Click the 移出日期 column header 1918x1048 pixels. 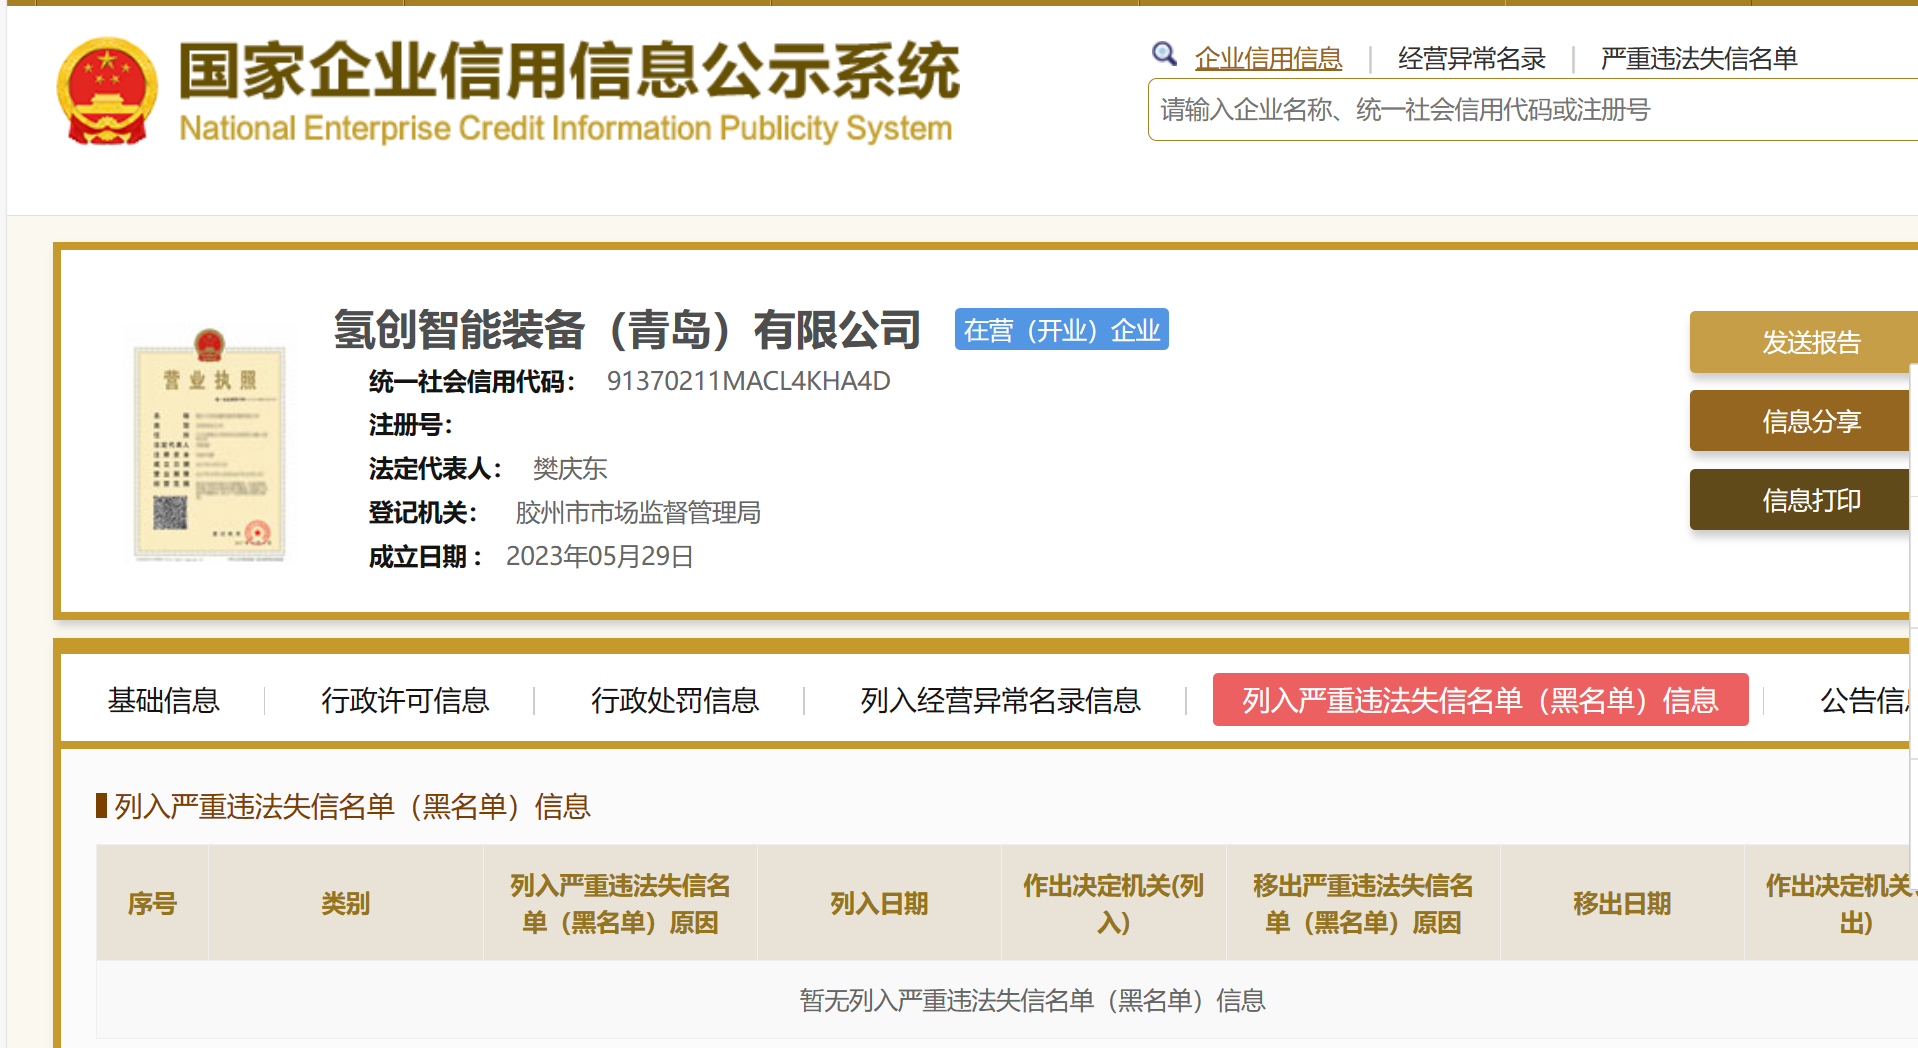click(x=1622, y=903)
